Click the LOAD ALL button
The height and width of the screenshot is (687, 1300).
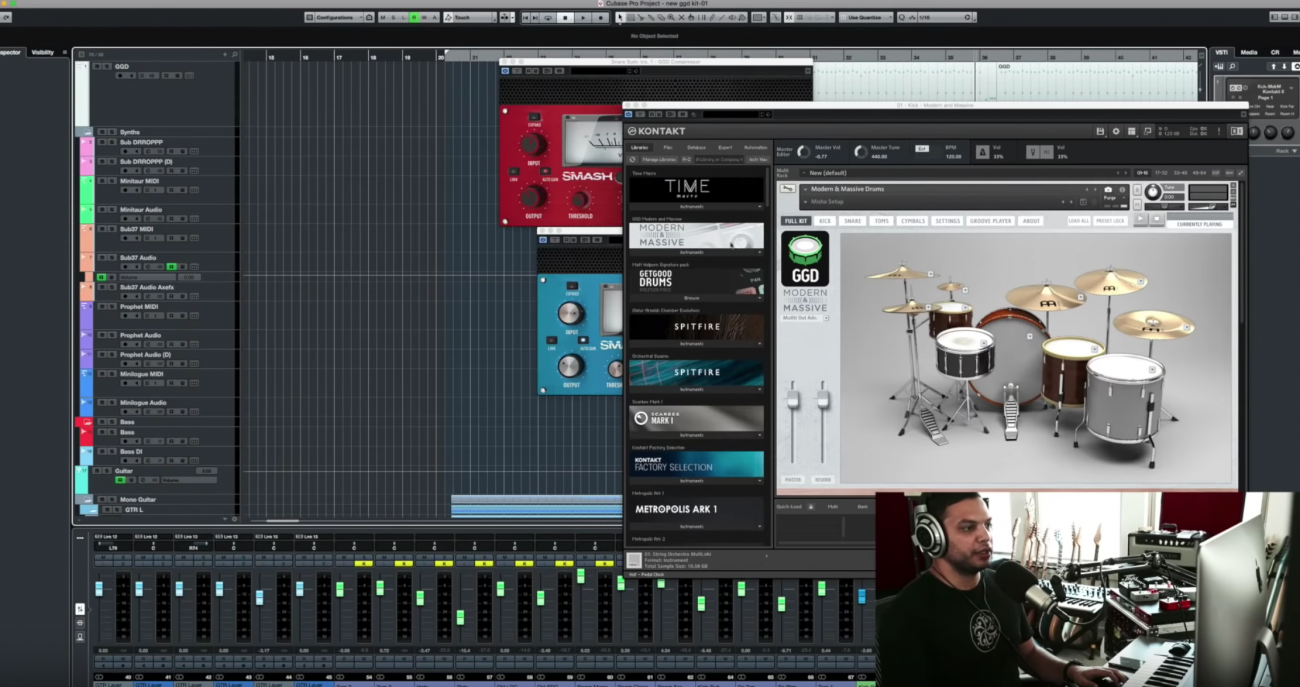coord(1078,221)
